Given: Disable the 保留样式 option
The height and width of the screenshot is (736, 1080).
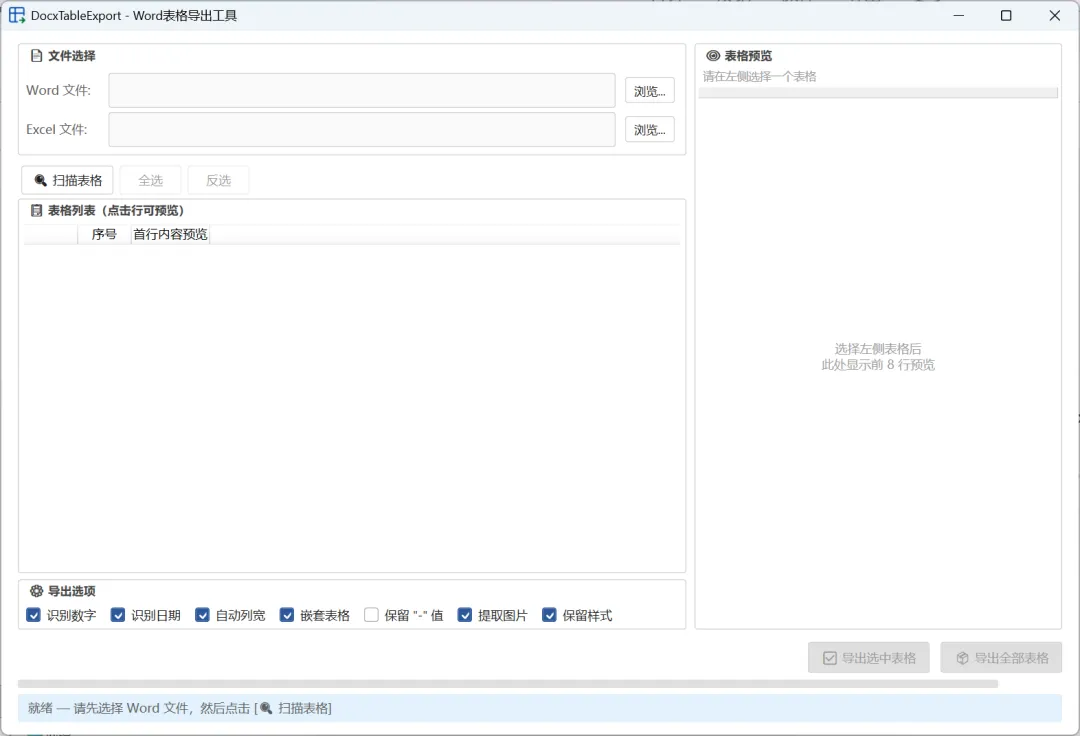Looking at the screenshot, I should (x=549, y=615).
